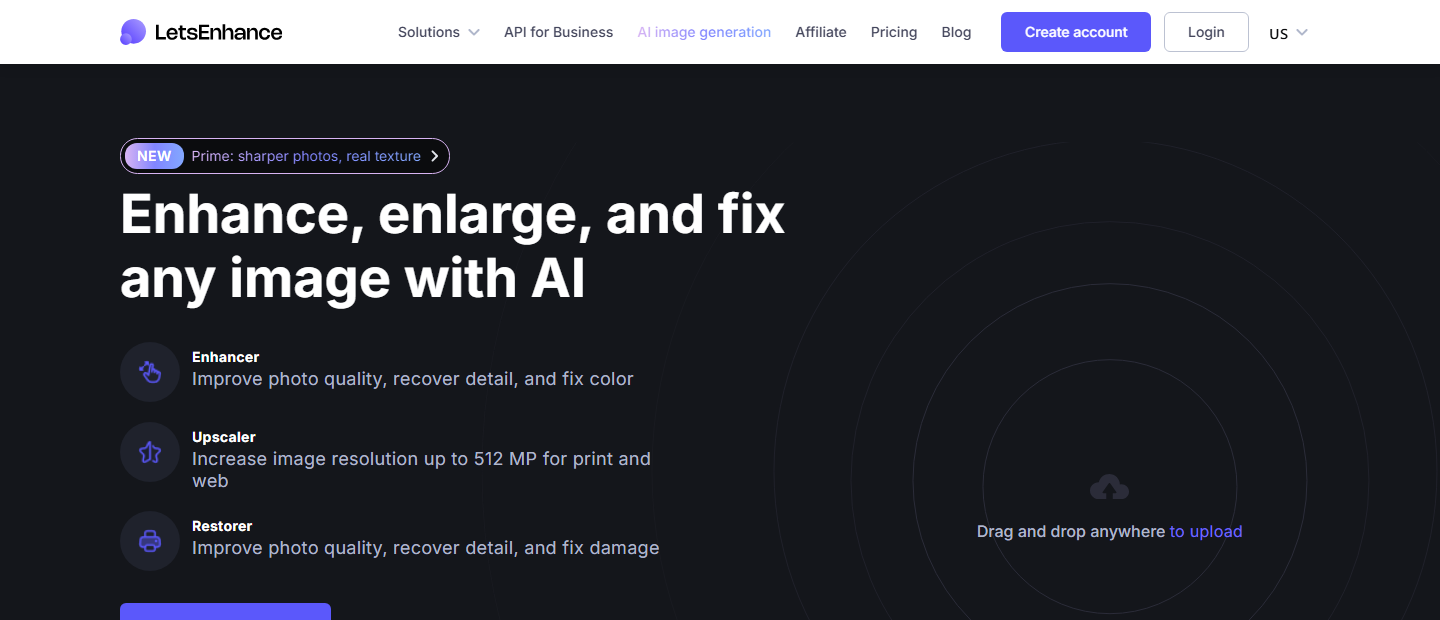The height and width of the screenshot is (620, 1440).
Task: Click 'Prime: sharper photos, real texture' text
Action: 306,156
